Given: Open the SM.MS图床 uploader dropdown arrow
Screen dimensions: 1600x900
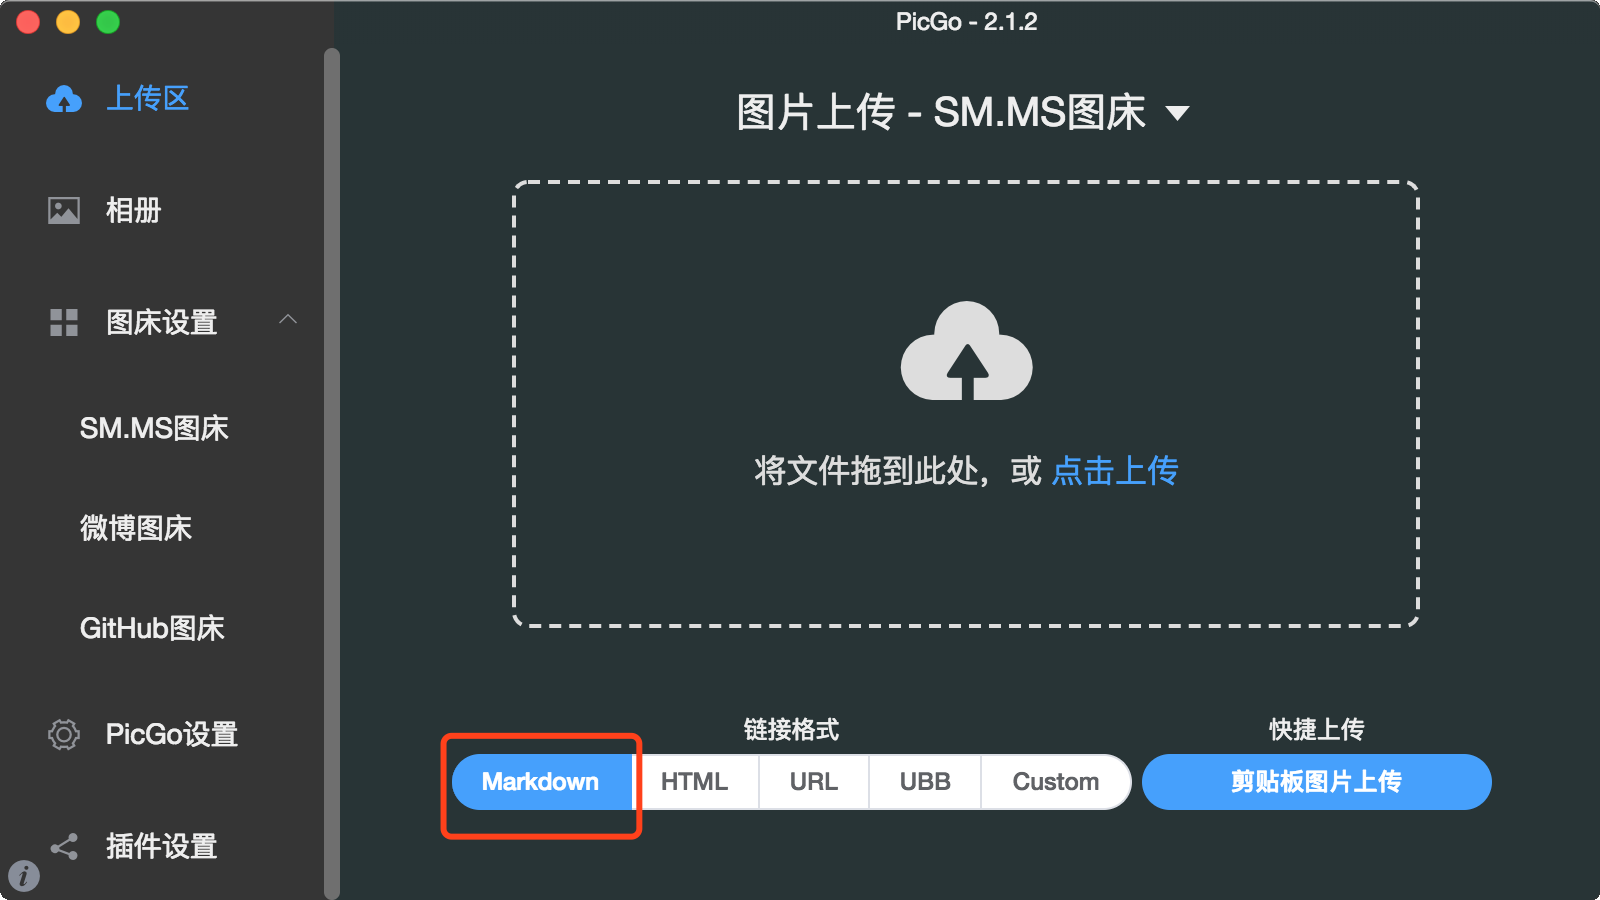Looking at the screenshot, I should (x=1178, y=113).
